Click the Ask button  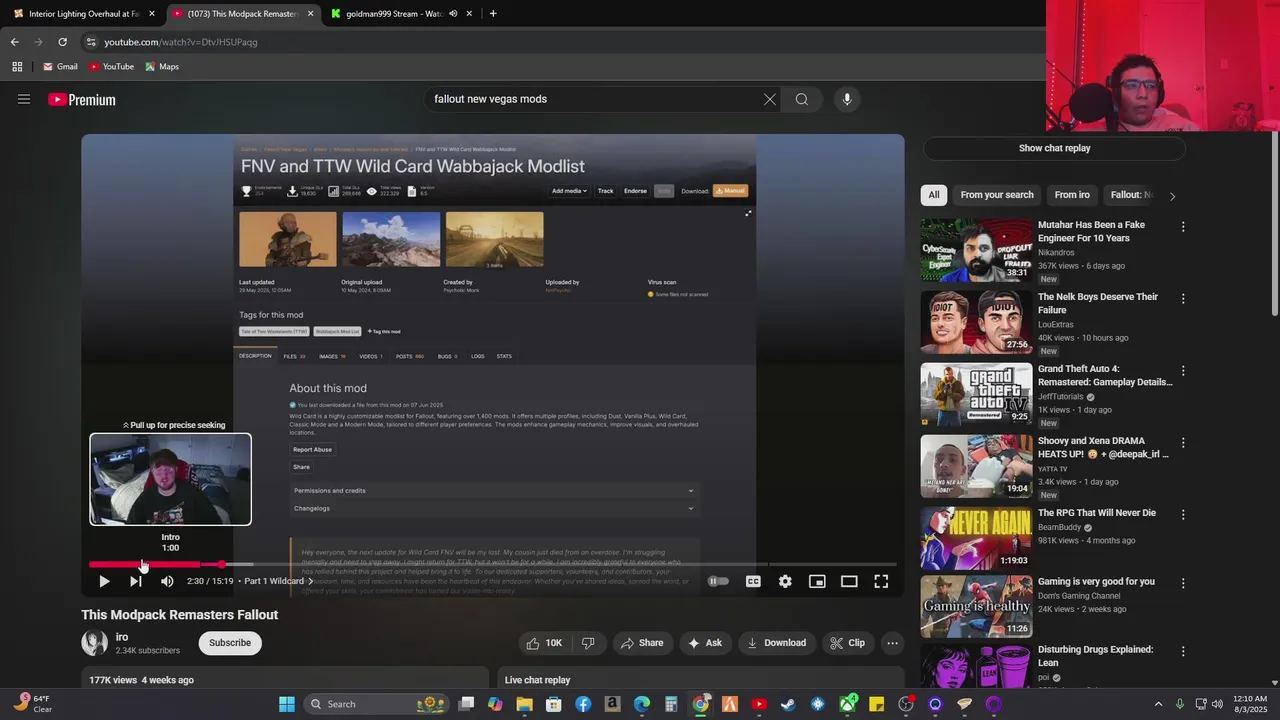point(704,643)
